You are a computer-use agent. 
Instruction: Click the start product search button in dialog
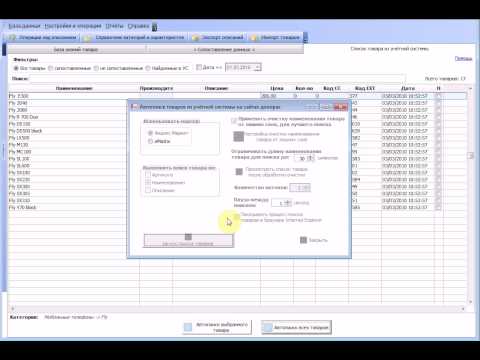[x=188, y=240]
